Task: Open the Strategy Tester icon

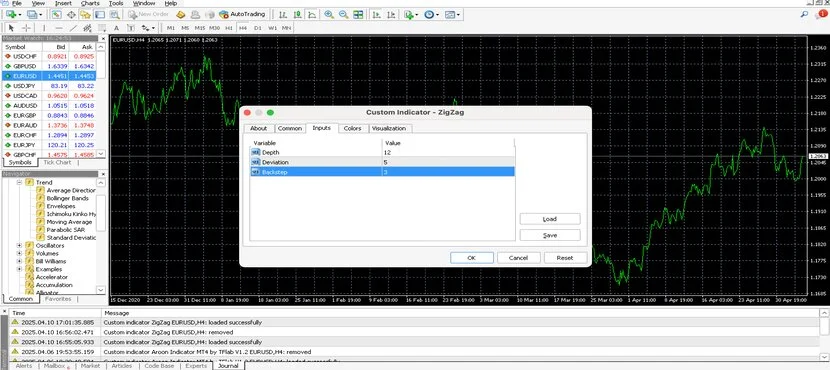Action: click(114, 14)
